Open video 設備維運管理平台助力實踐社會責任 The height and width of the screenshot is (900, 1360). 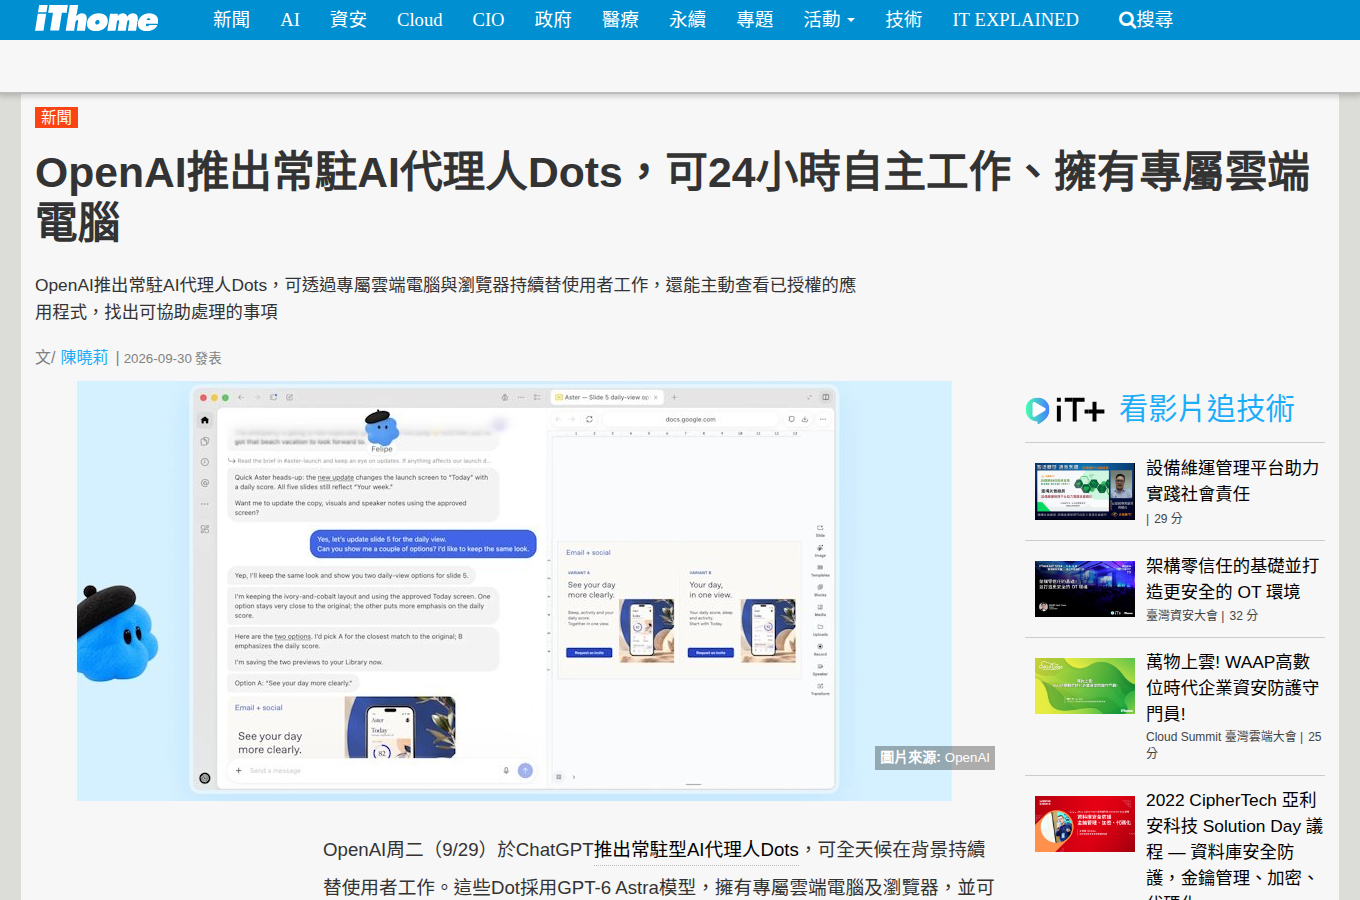1232,481
